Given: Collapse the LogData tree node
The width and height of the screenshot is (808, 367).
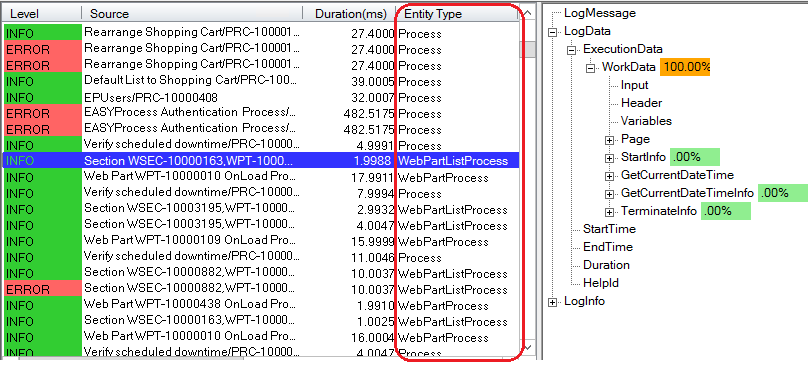Looking at the screenshot, I should coord(553,32).
